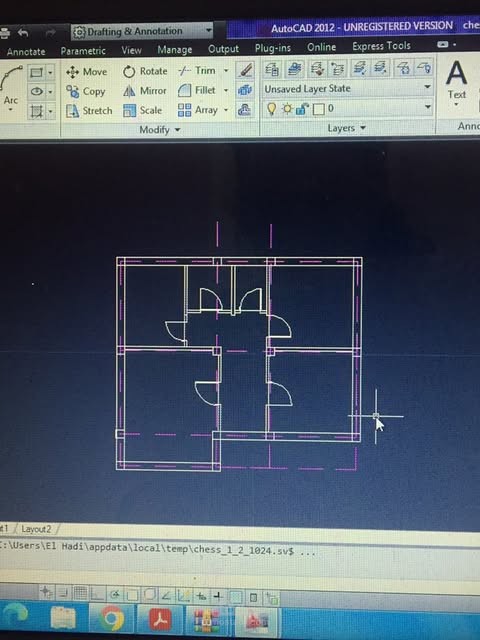Select the Move tool
Viewport: 480px width, 640px height.
(87, 72)
